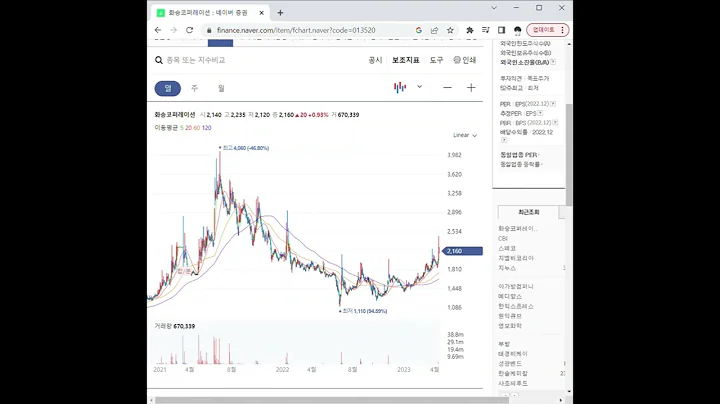720x404 pixels.
Task: Zoom out the chart with the minus icon
Action: click(x=447, y=88)
